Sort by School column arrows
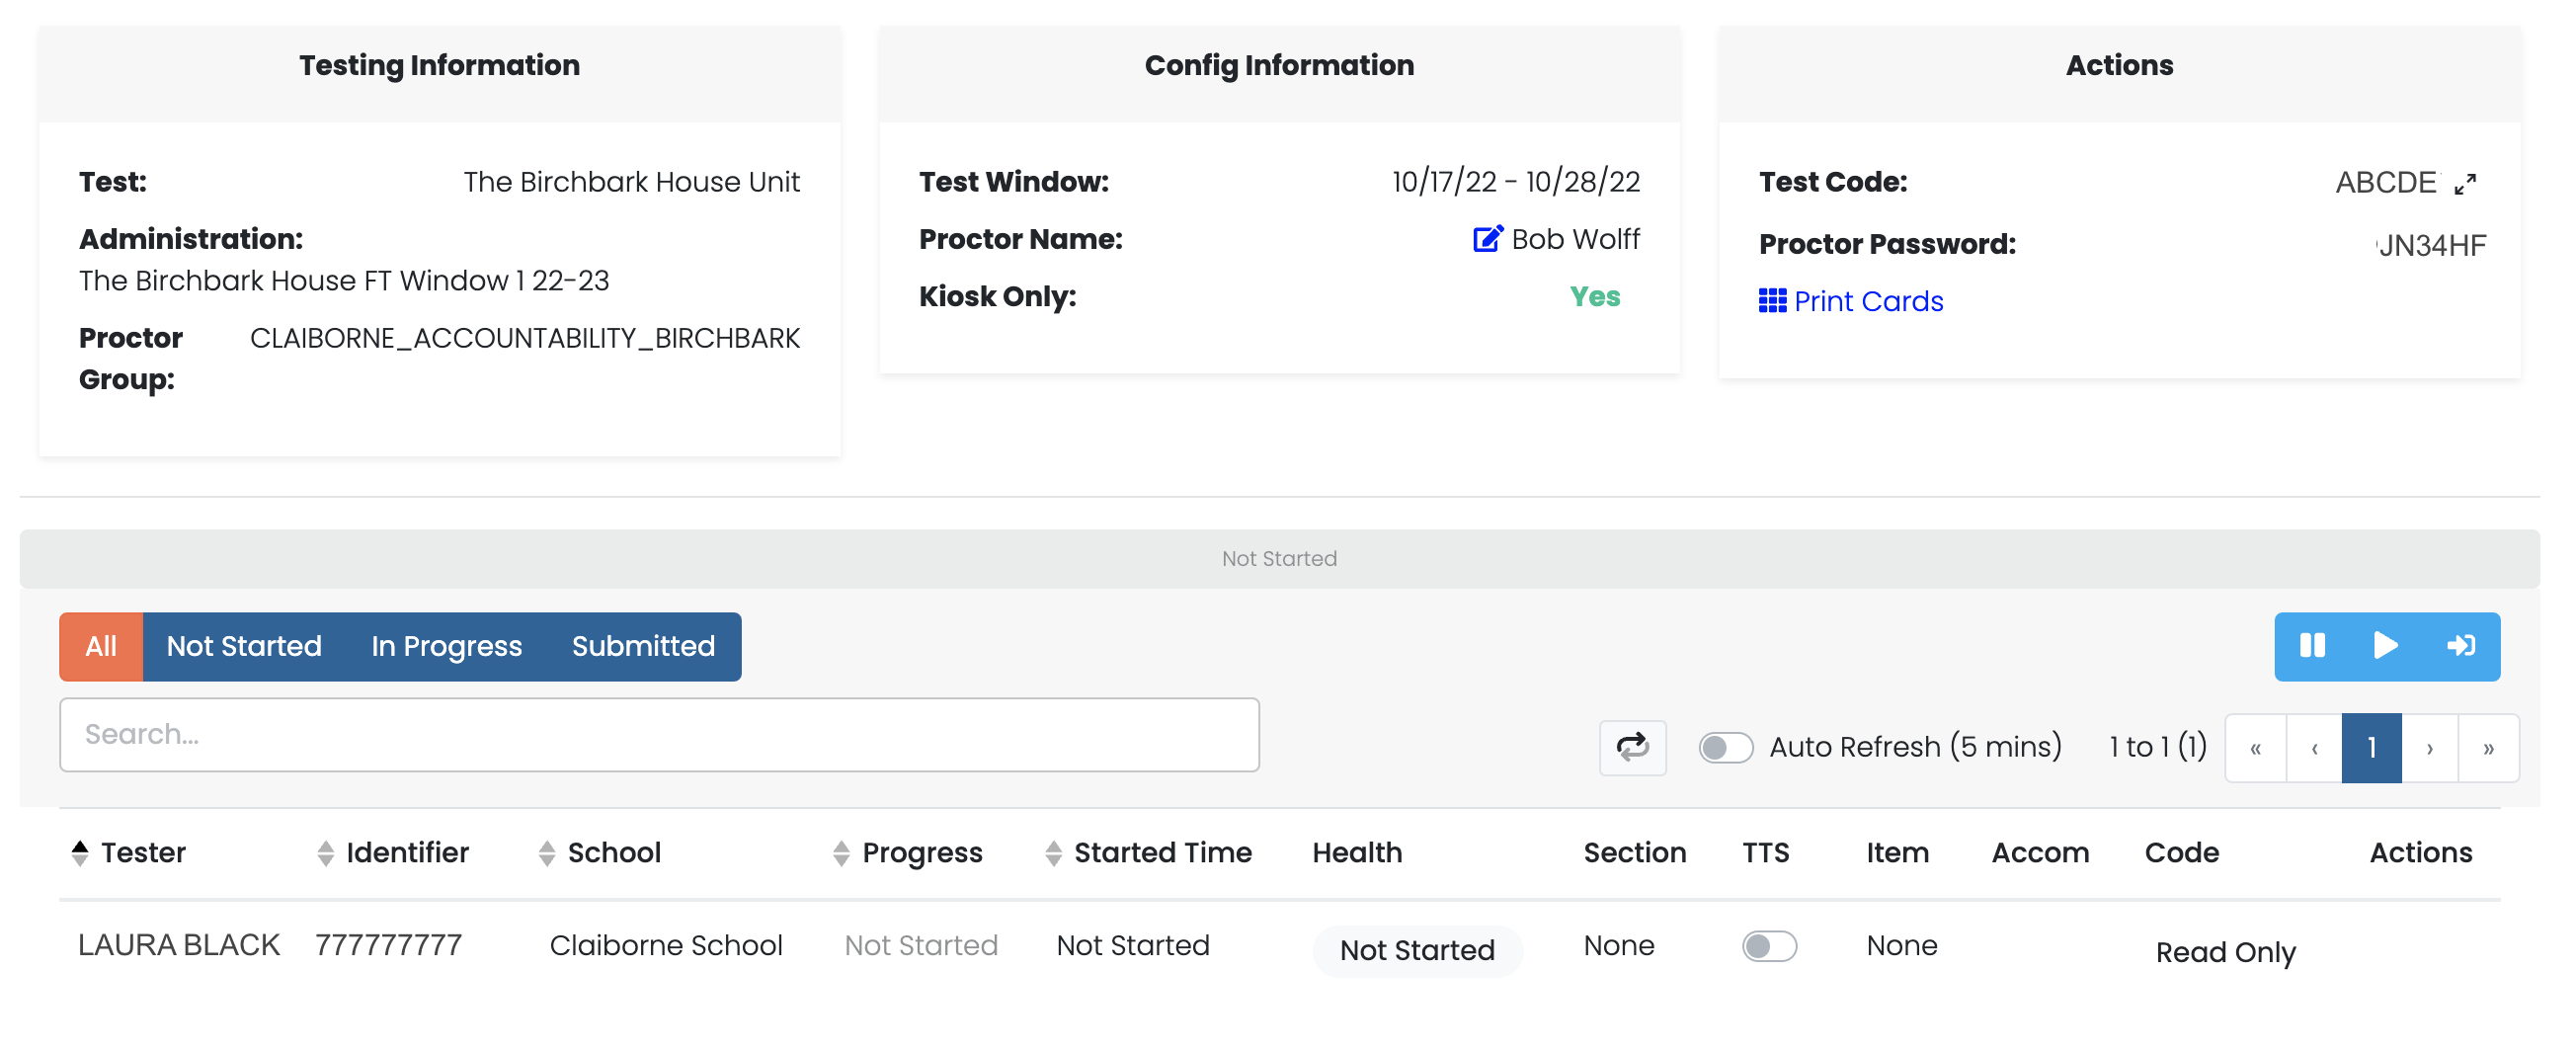 546,853
